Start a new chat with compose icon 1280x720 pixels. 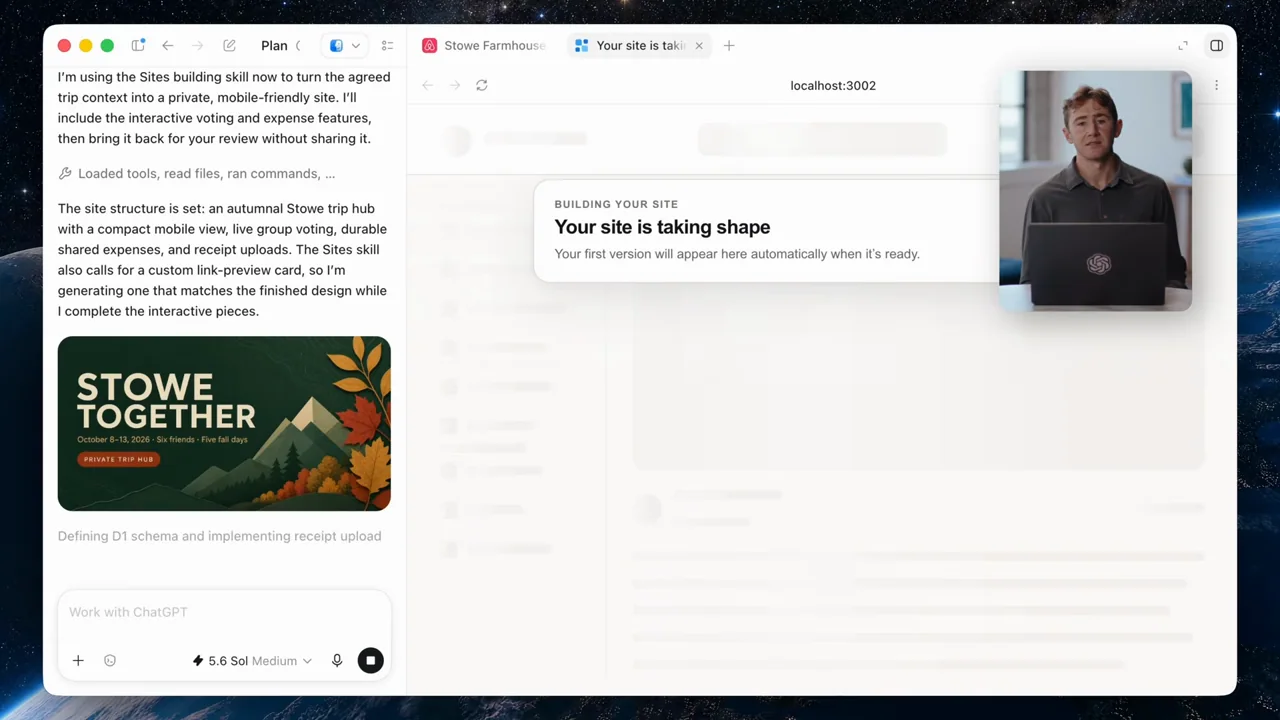229,45
